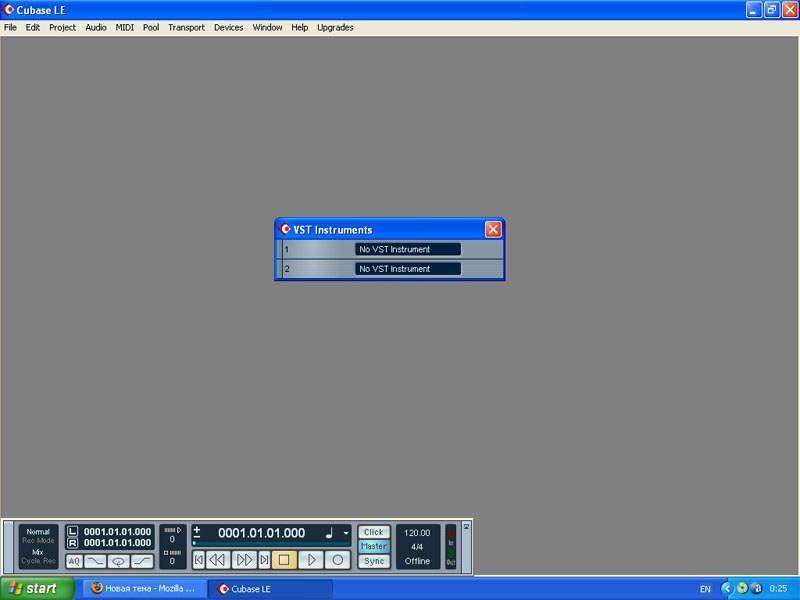Click the Cubase LE title bar icon

[x=8, y=10]
